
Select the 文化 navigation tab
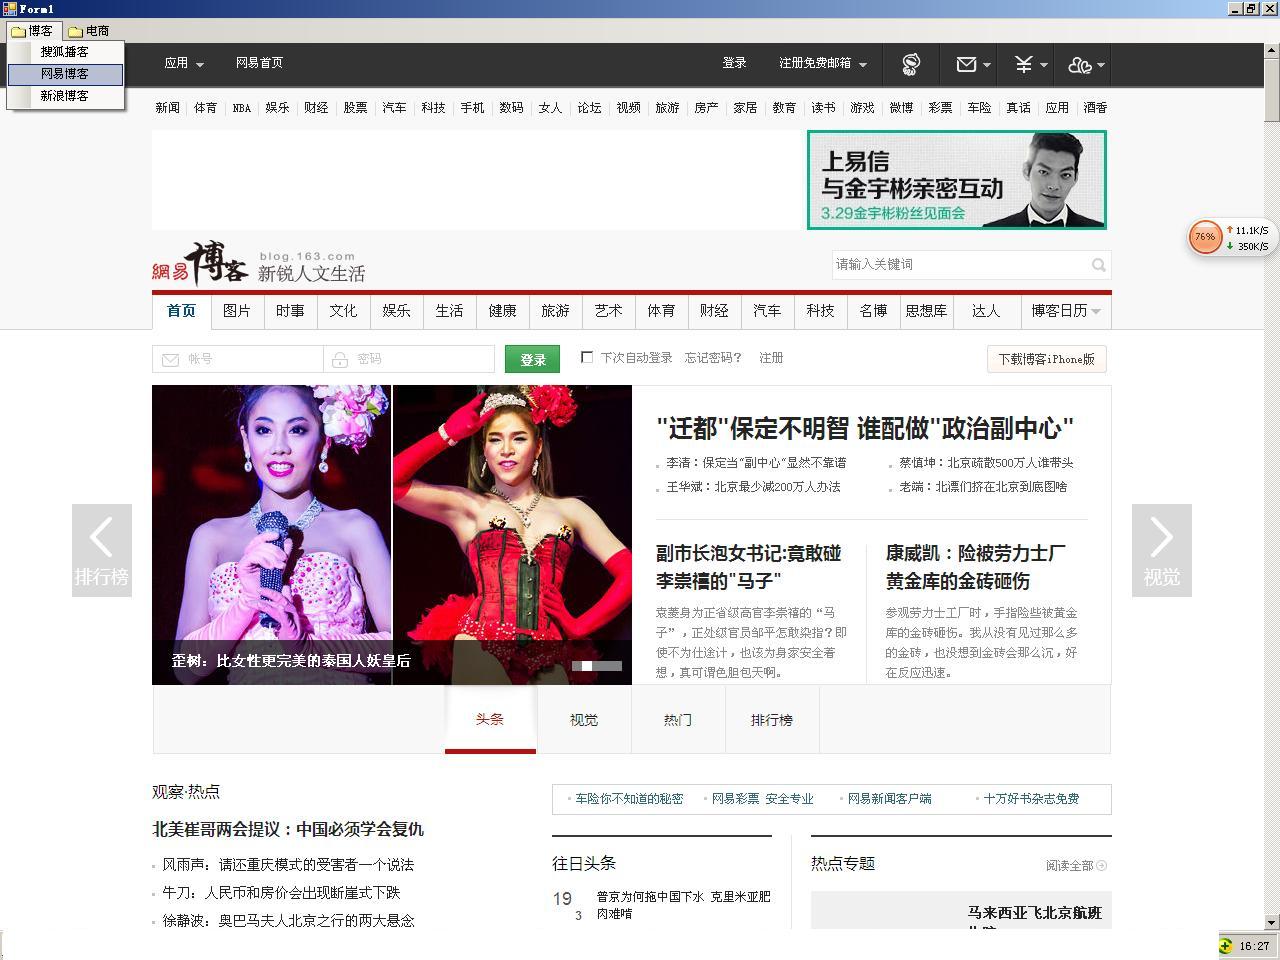tap(343, 311)
